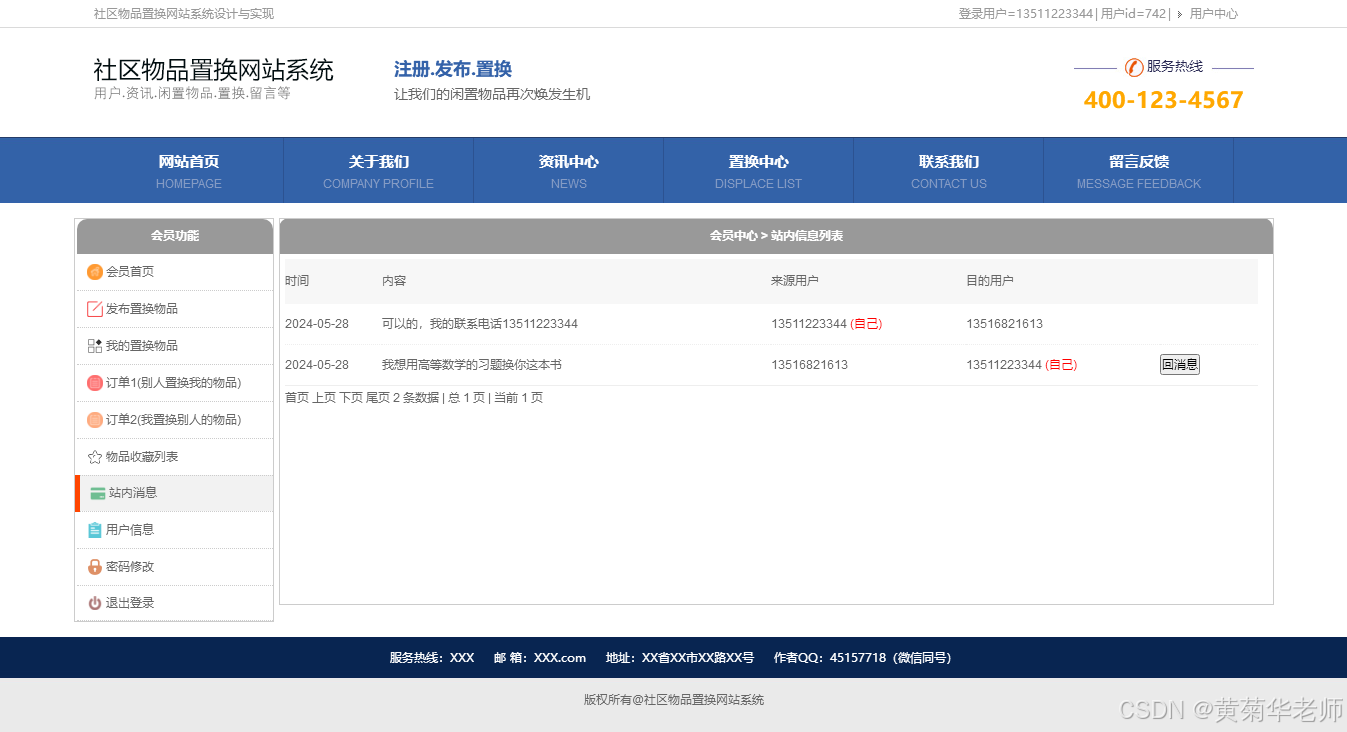Click the 上页 pagination link
The height and width of the screenshot is (732, 1347).
324,398
